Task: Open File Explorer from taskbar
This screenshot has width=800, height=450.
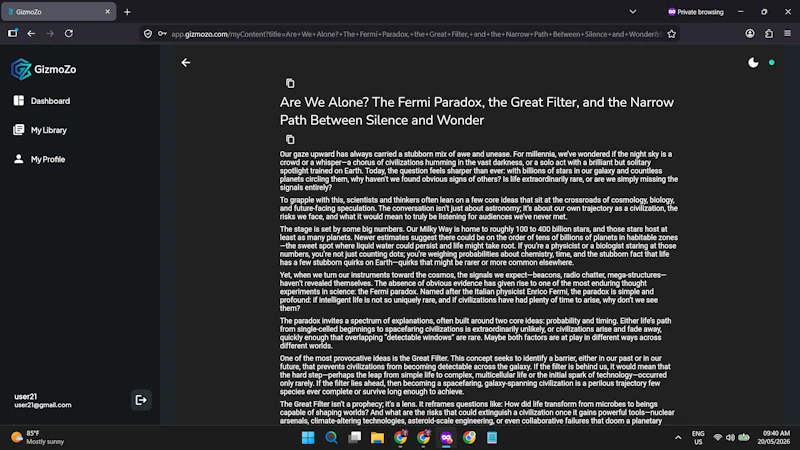Action: click(378, 438)
